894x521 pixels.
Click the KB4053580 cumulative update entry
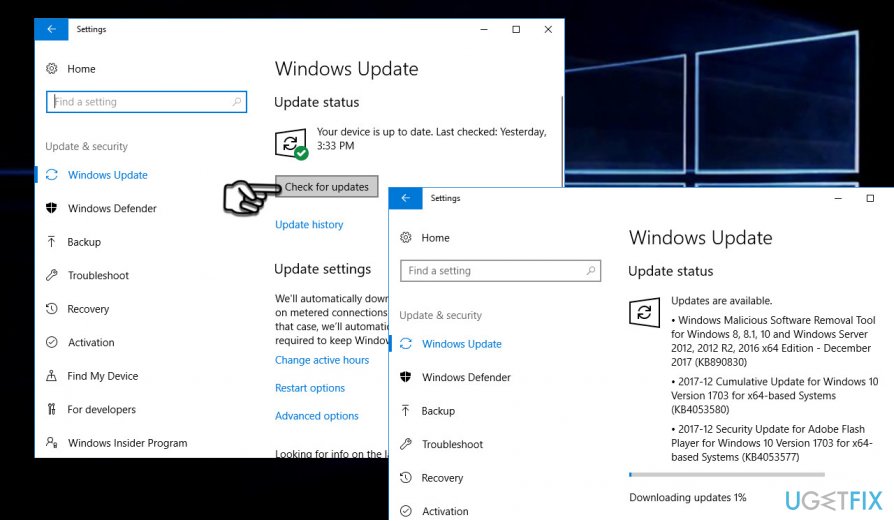(774, 395)
